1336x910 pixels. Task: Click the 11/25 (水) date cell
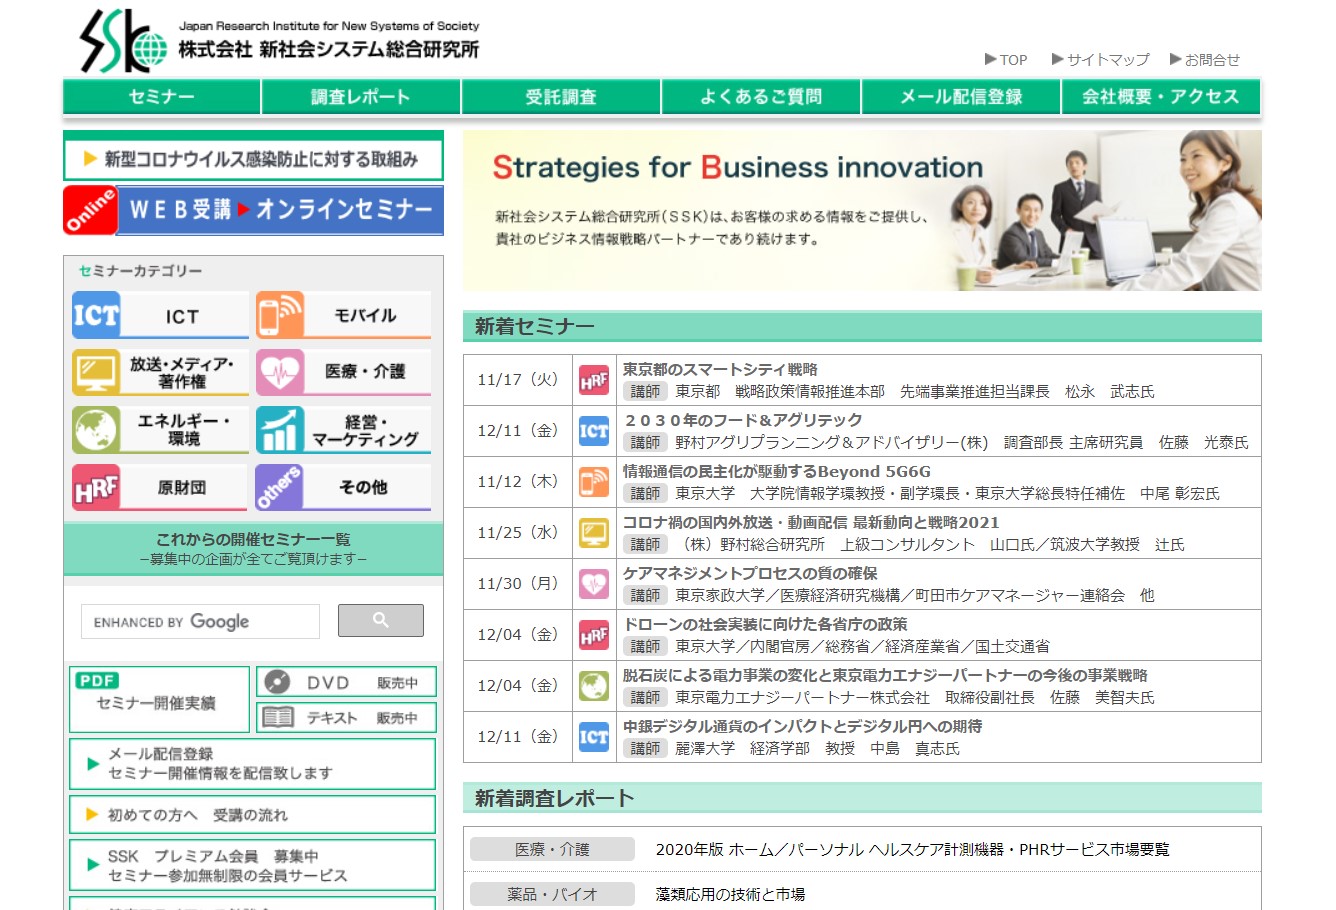coord(518,533)
